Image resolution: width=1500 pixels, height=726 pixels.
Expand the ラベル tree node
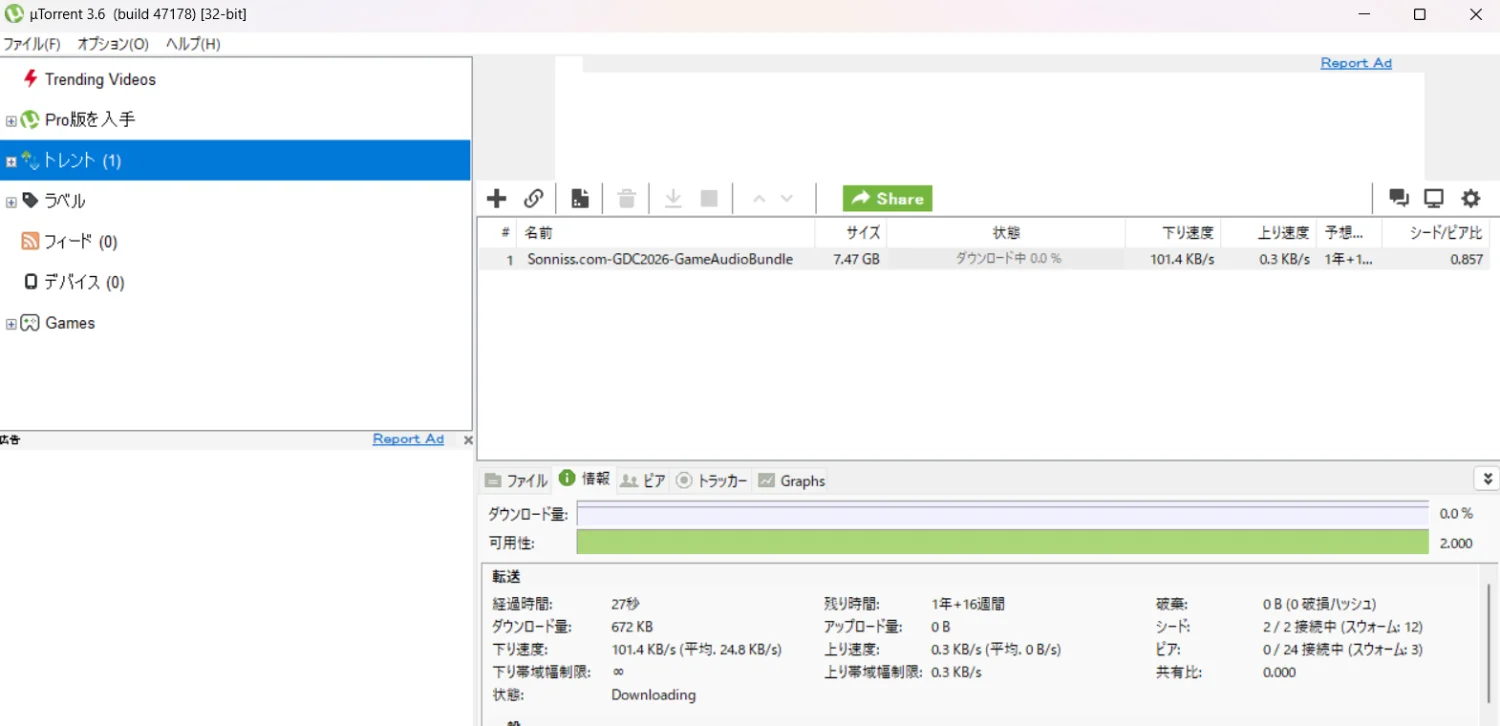11,202
